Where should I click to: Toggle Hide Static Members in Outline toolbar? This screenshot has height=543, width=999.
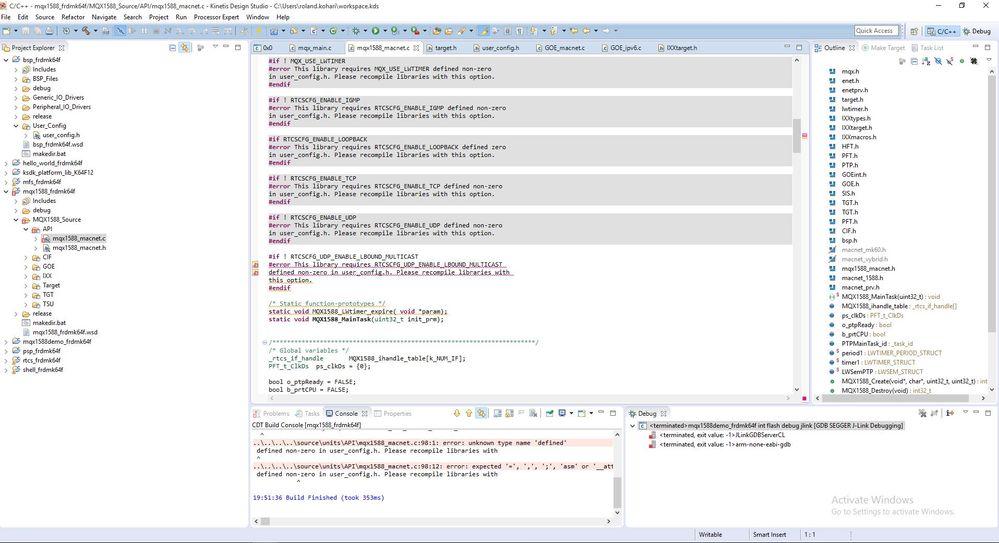click(x=949, y=61)
